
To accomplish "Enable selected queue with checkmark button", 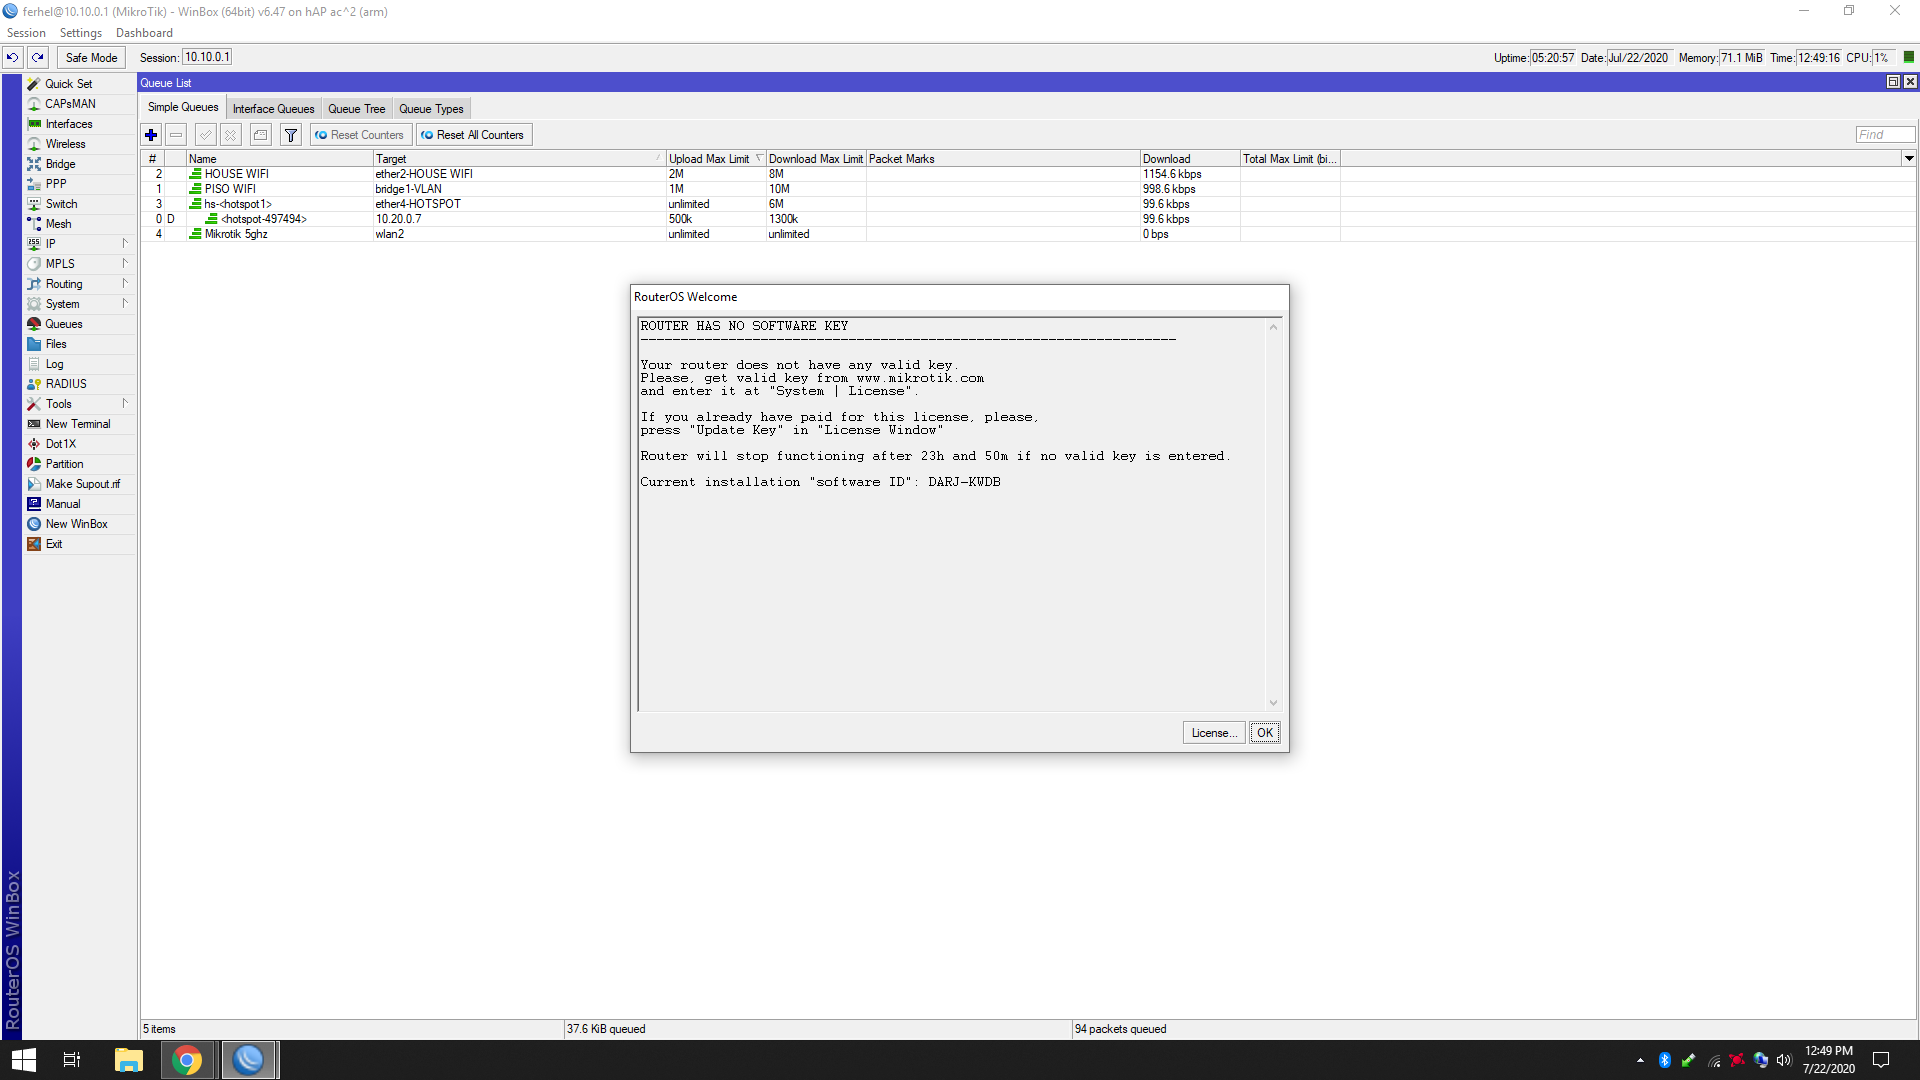I will tap(206, 135).
